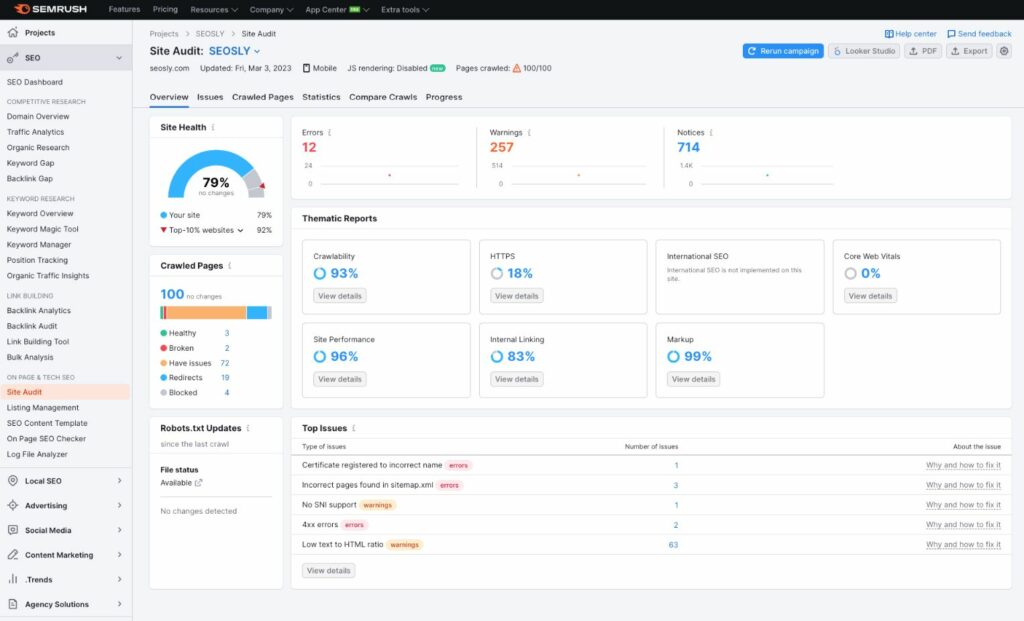Click the orange Have issues bar segment
1024x621 pixels.
click(205, 312)
